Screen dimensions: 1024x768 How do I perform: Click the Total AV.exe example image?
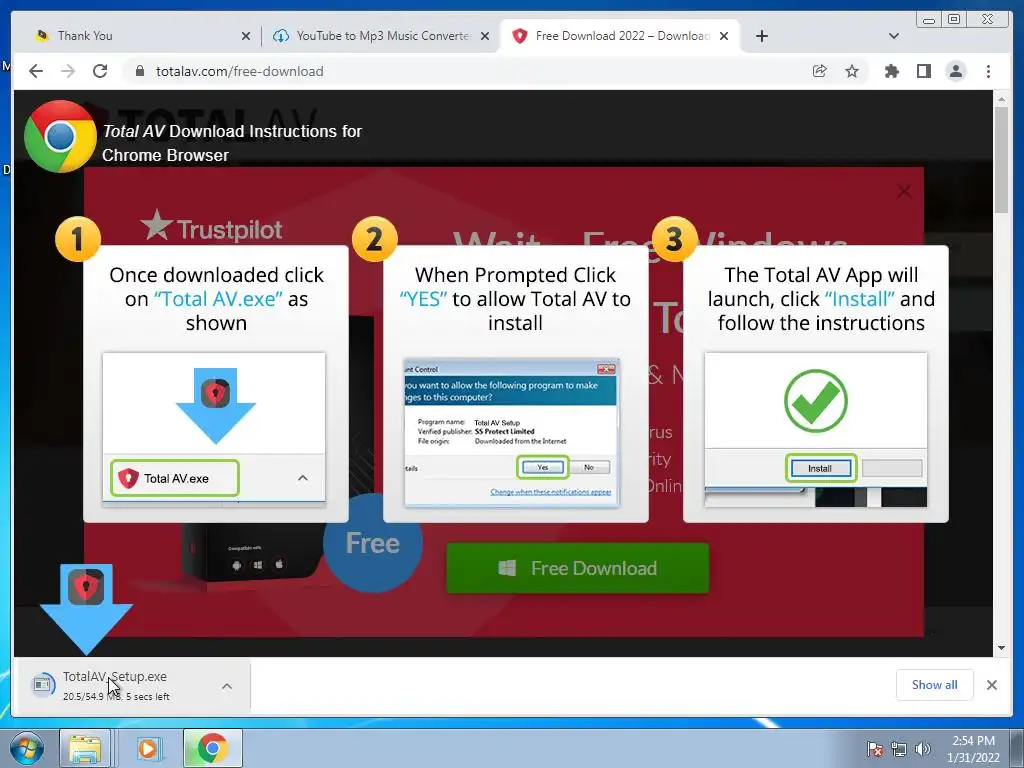pos(214,429)
